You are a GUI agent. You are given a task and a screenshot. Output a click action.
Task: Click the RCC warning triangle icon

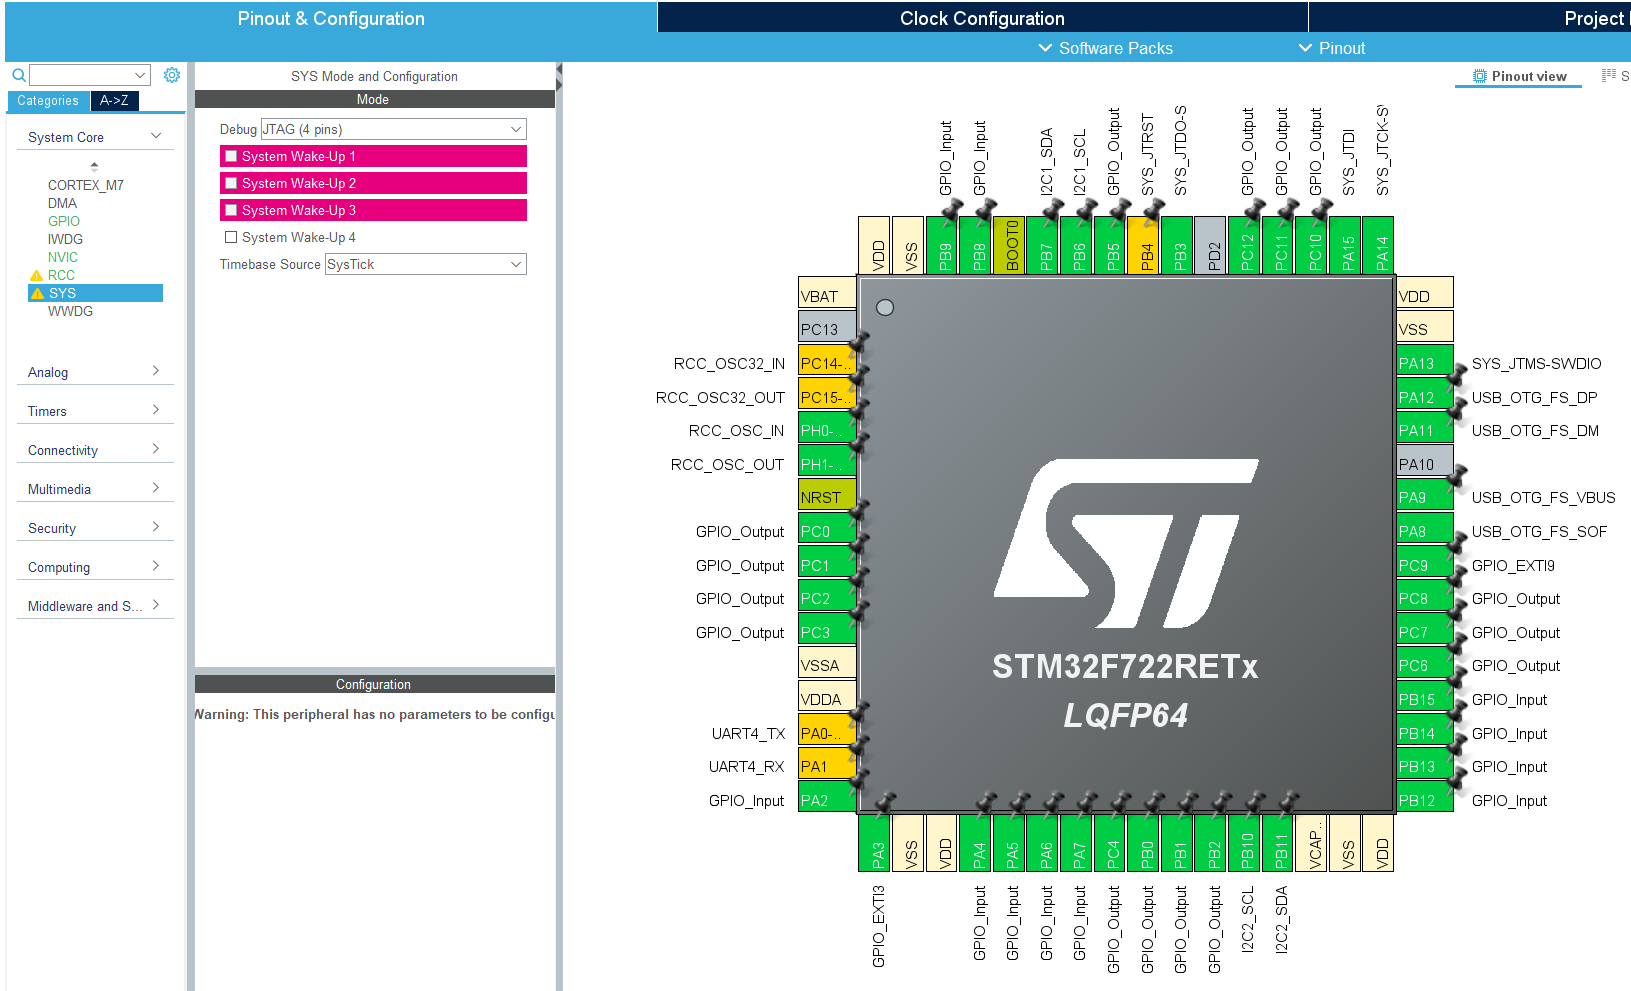(37, 276)
